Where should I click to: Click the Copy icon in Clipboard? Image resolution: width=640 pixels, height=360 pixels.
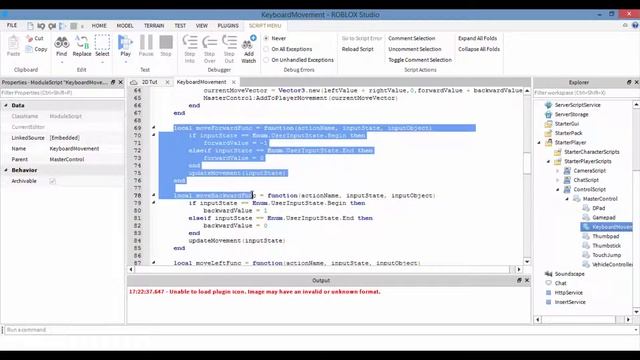point(29,49)
